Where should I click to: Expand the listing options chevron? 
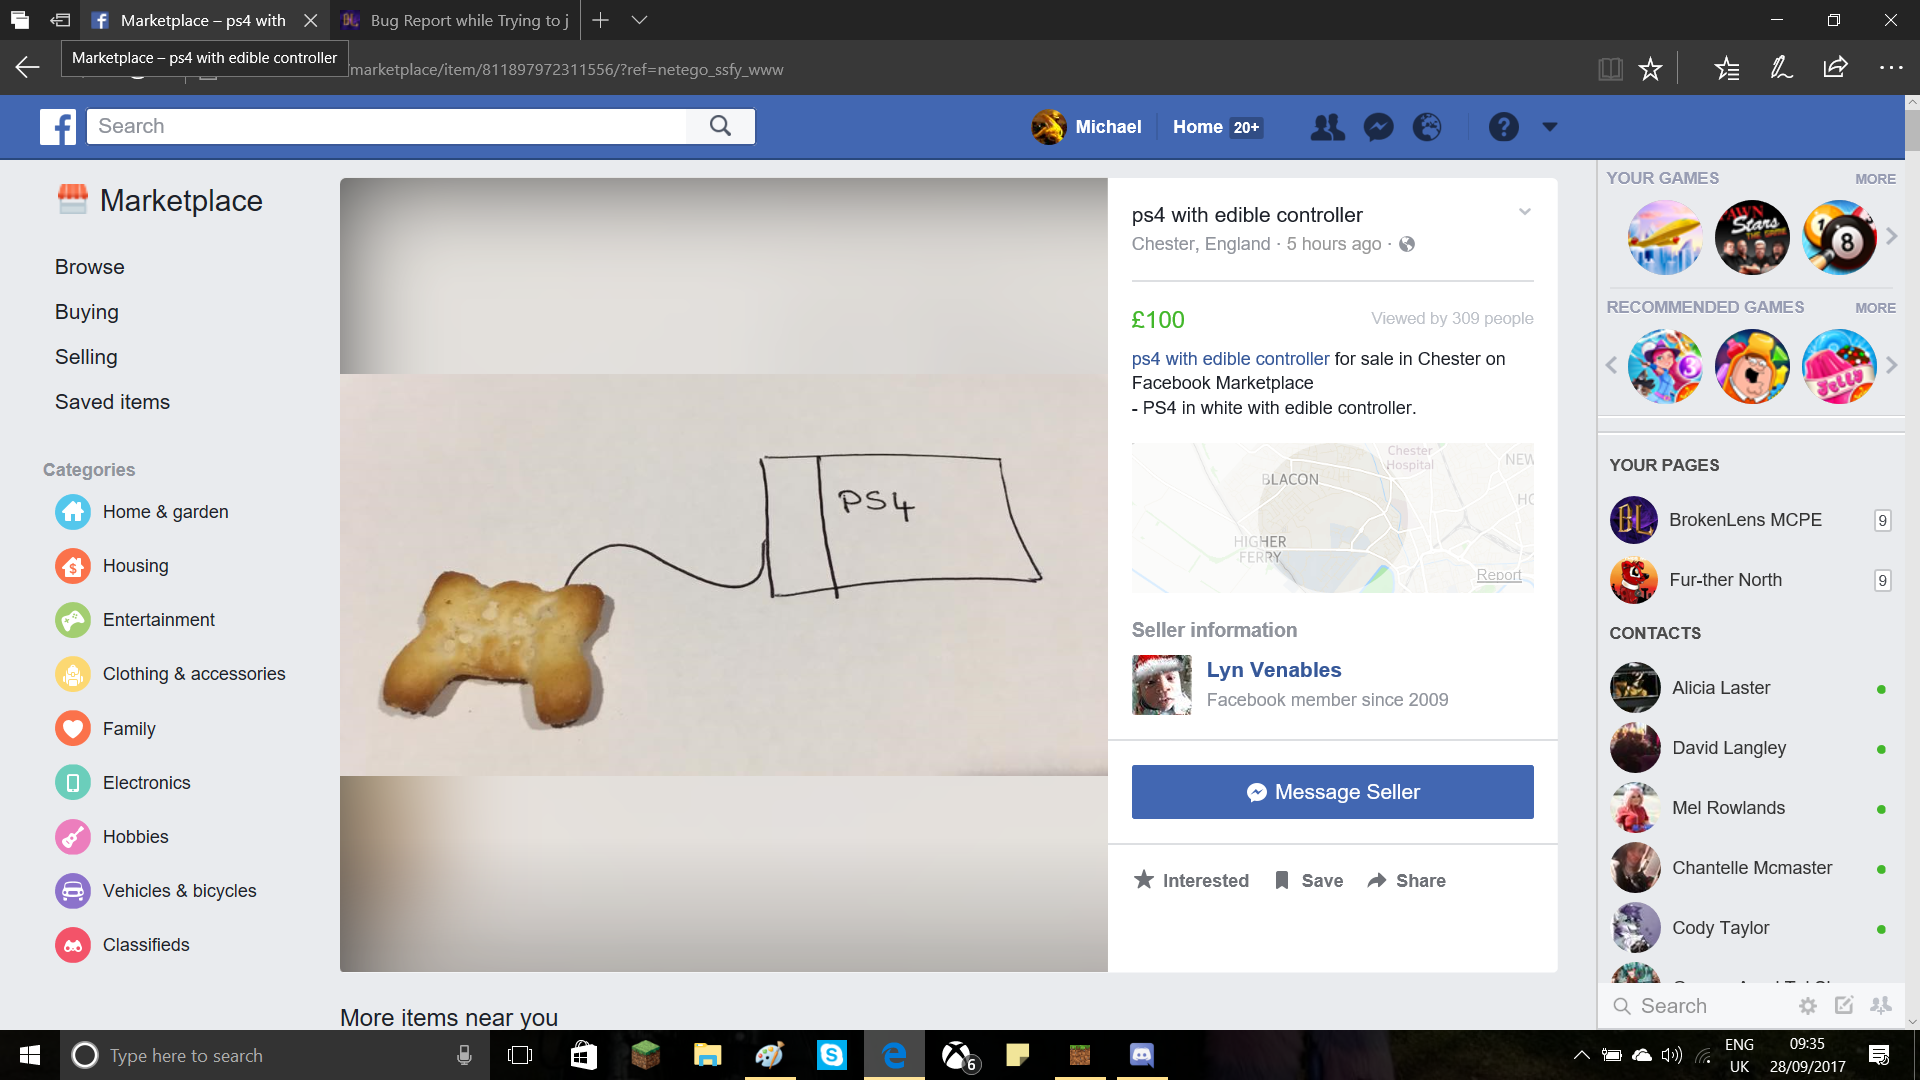tap(1525, 212)
